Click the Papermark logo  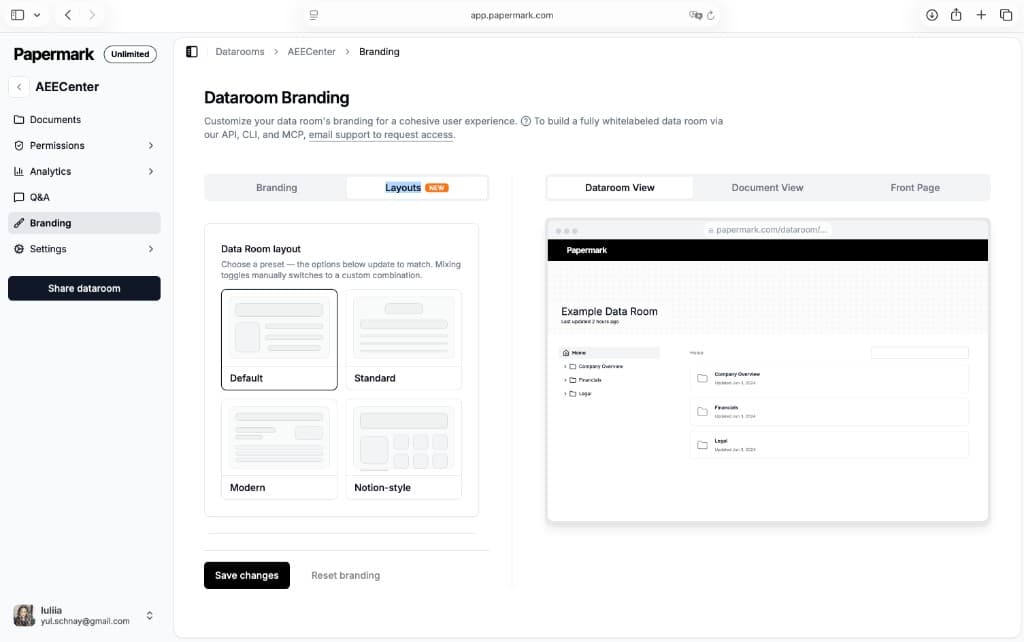point(54,54)
